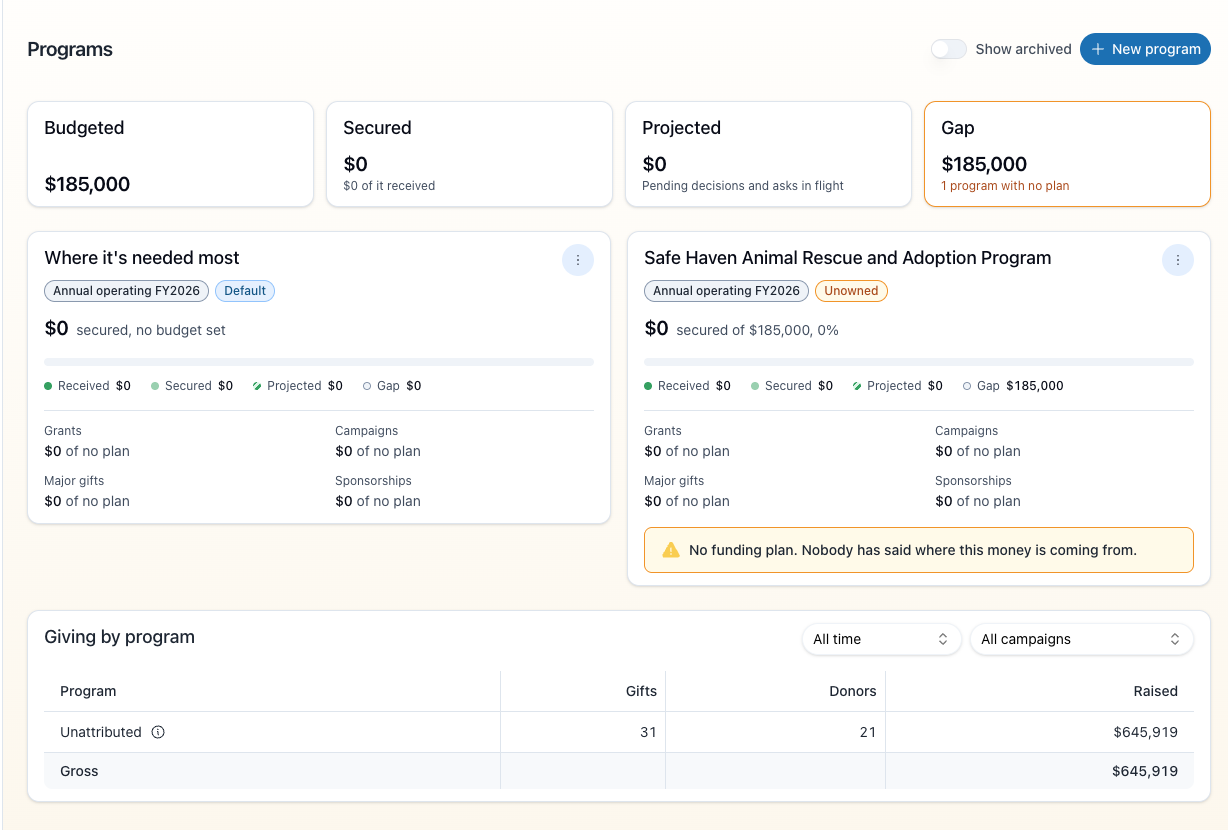Open the Where it's needed most program title
This screenshot has height=830, width=1228.
pos(142,258)
